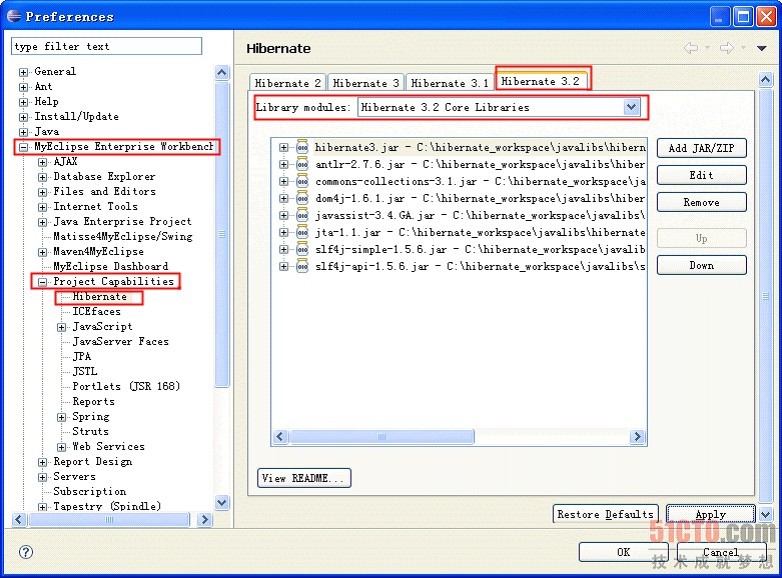Viewport: 782px width, 578px height.
Task: Click the tree panel scroll-up arrow
Action: tap(222, 73)
